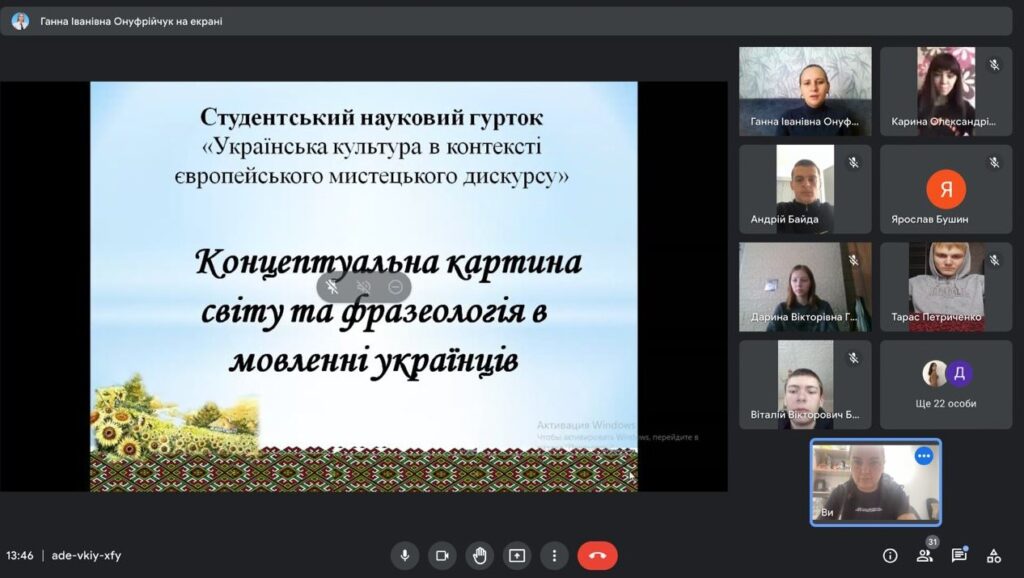Image resolution: width=1024 pixels, height=578 pixels.
Task: Open options on your self-view tile
Action: coord(923,456)
